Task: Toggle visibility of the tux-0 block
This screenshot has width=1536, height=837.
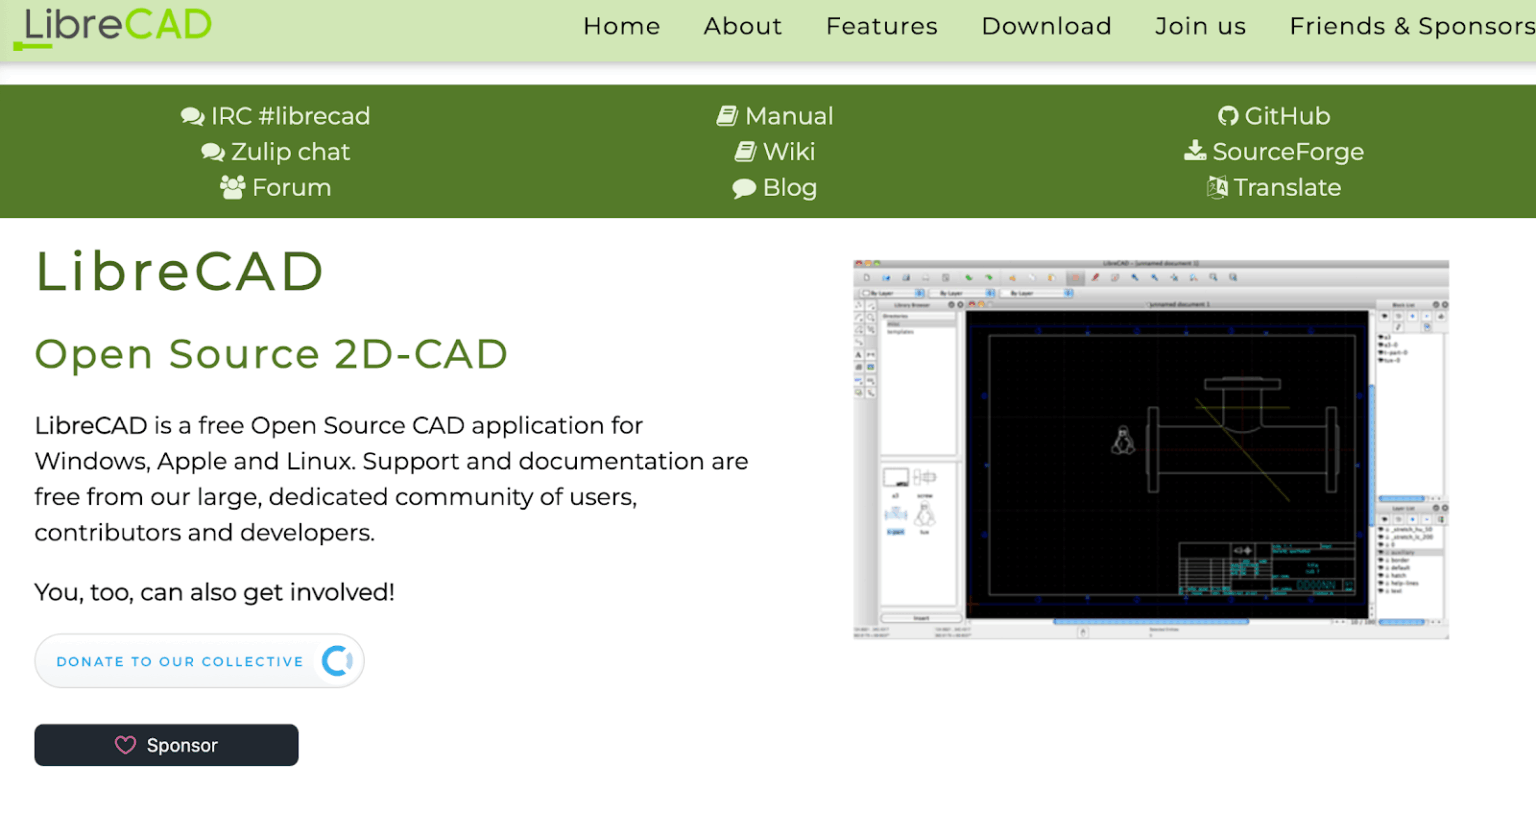Action: 1382,360
